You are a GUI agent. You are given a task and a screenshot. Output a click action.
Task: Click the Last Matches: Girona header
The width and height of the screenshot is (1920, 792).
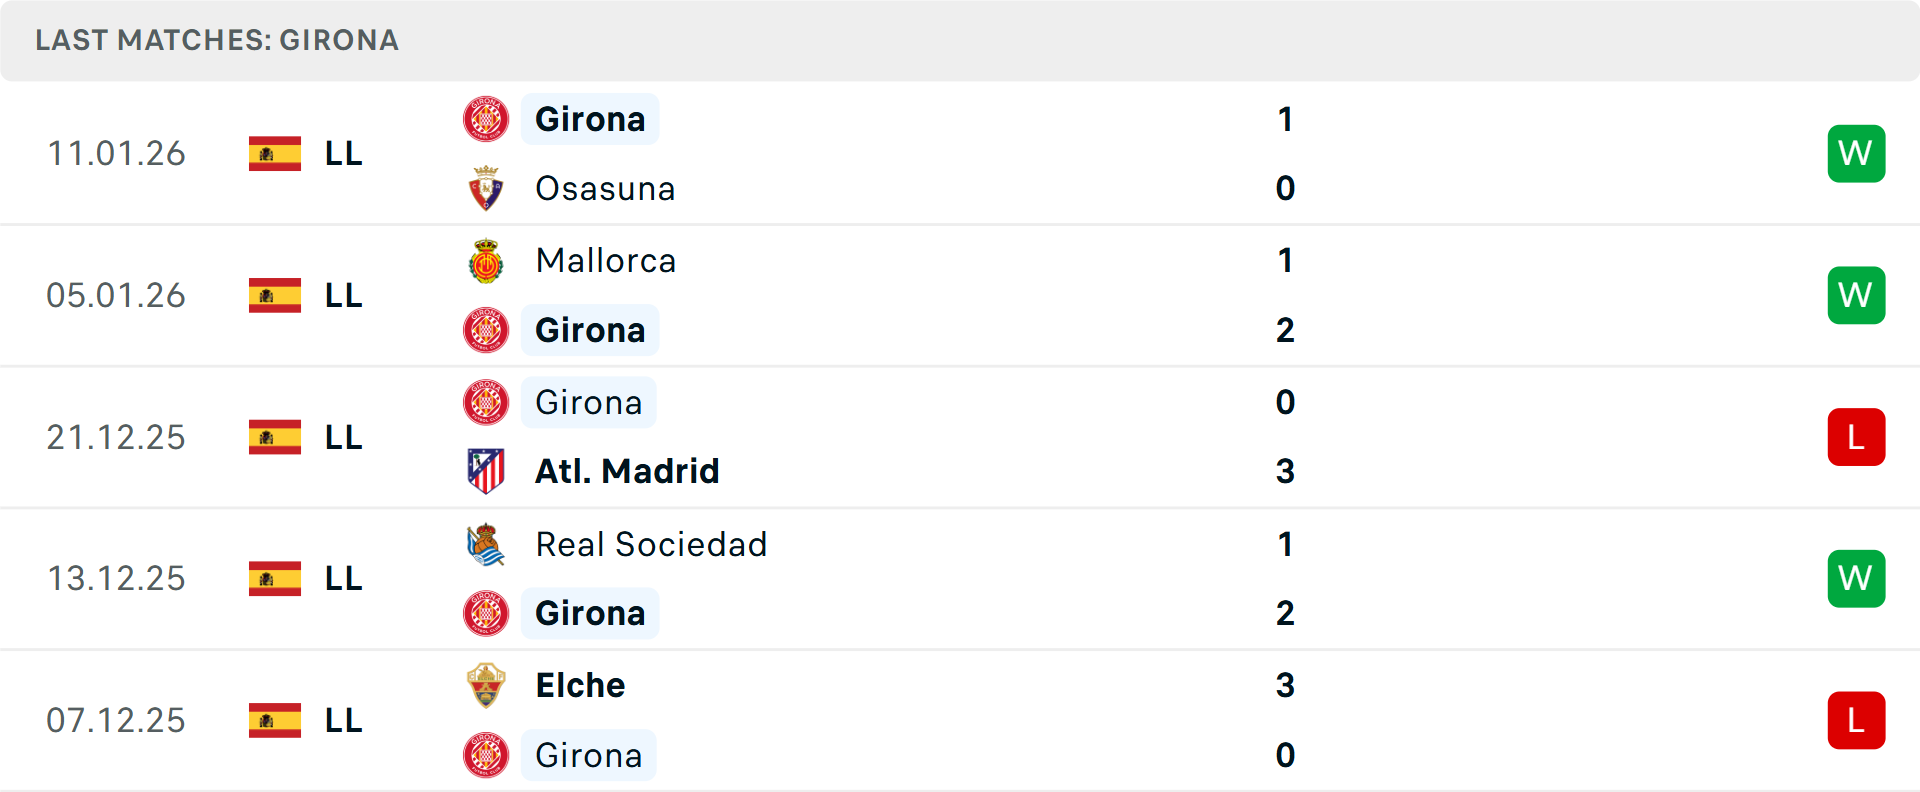click(x=217, y=40)
